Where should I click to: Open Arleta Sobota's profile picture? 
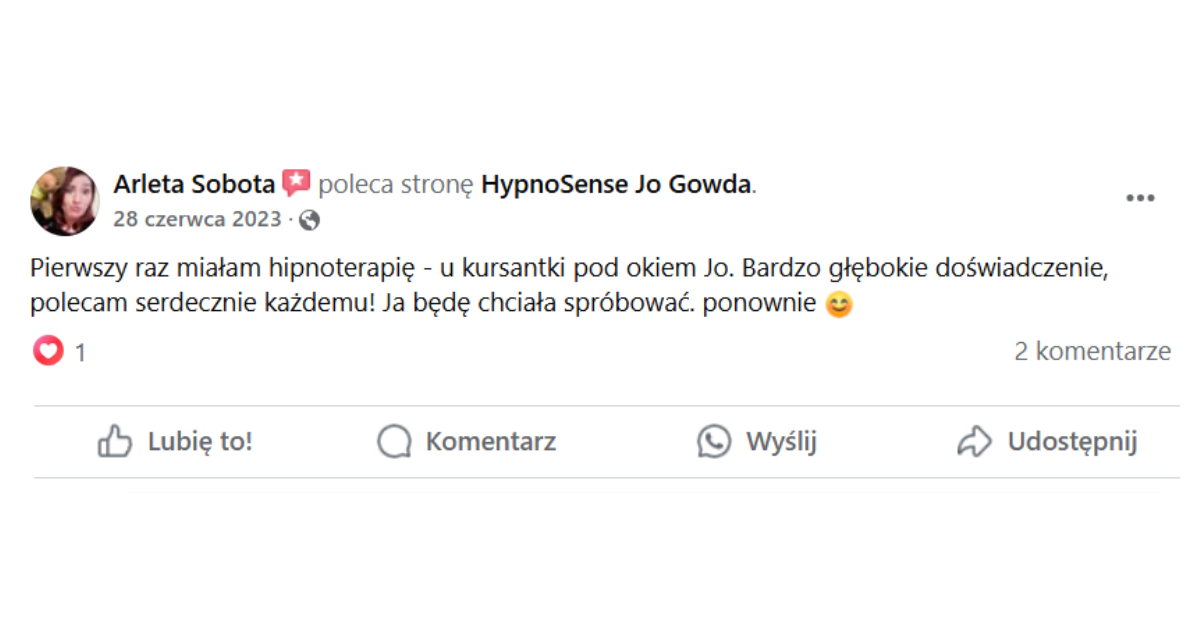click(65, 201)
